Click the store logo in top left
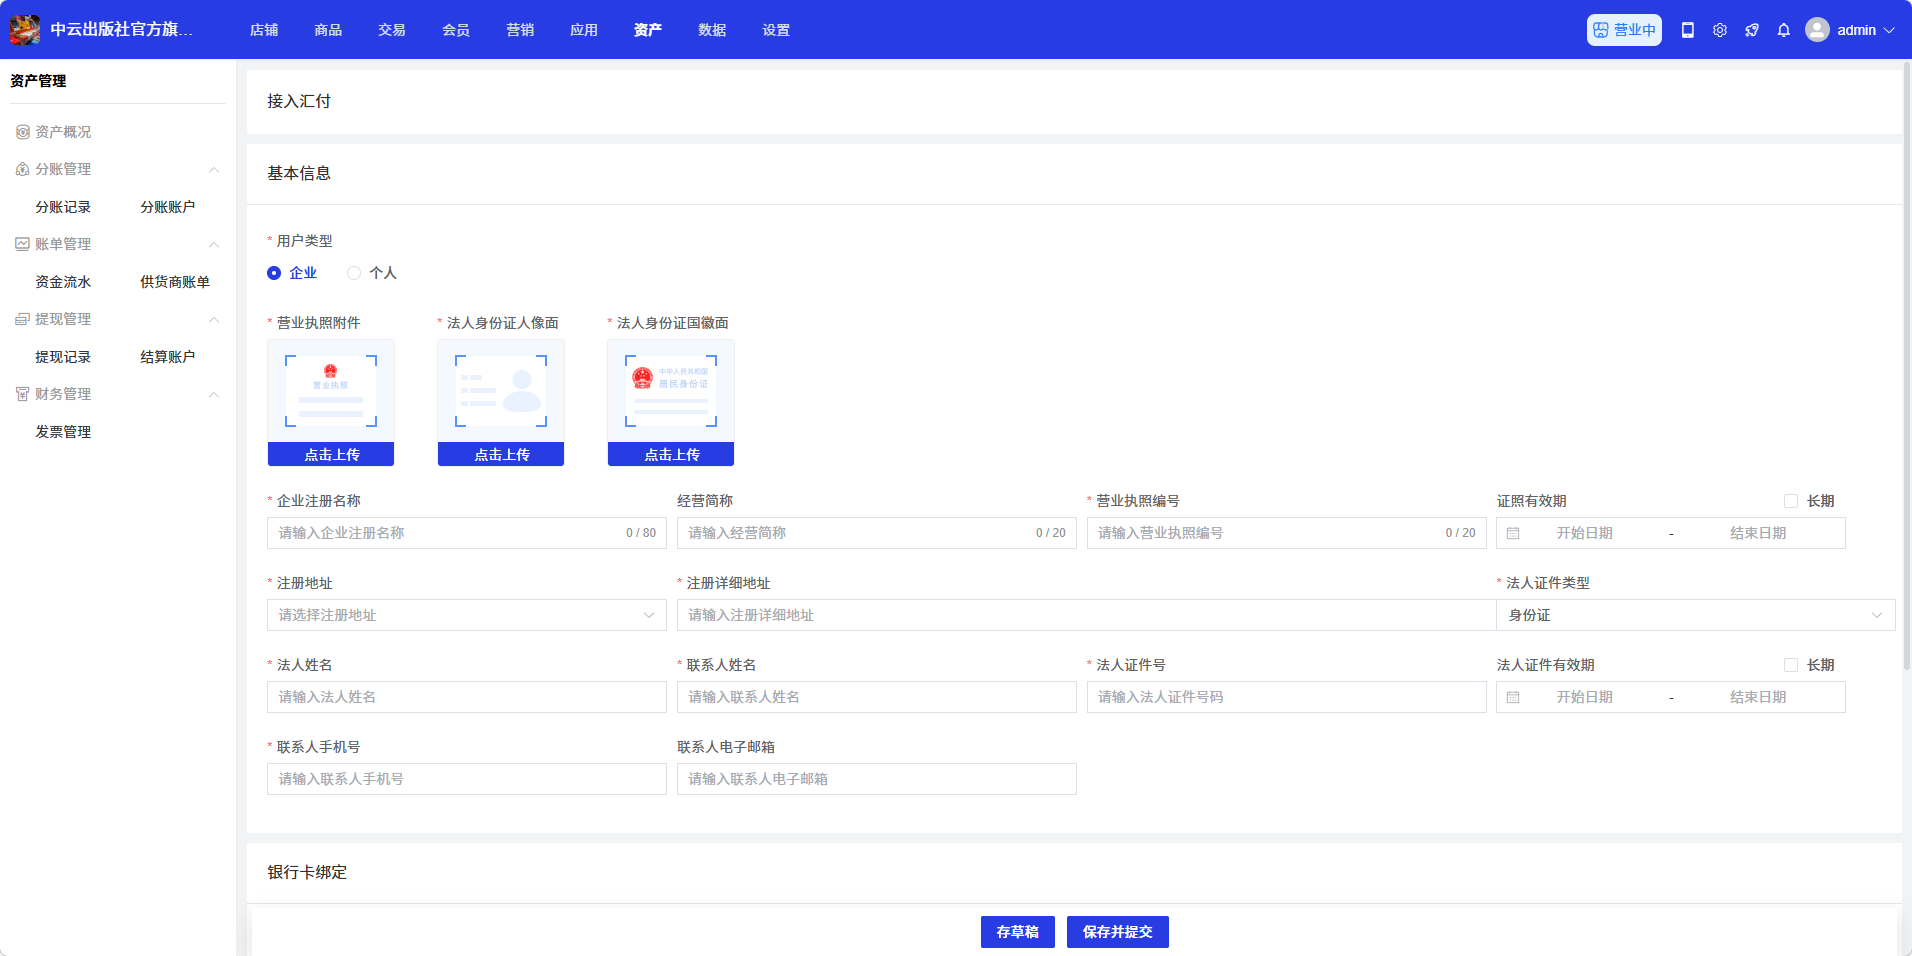 (x=25, y=30)
